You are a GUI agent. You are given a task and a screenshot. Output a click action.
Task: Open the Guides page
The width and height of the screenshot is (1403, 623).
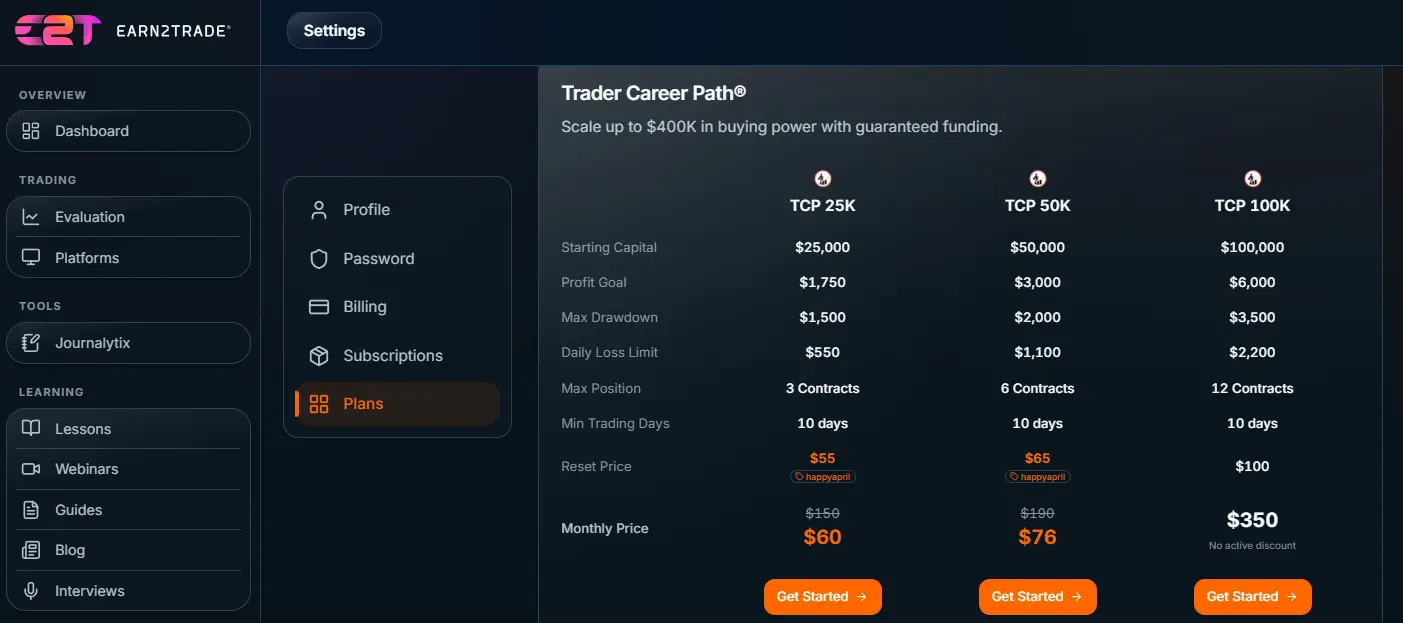click(77, 509)
